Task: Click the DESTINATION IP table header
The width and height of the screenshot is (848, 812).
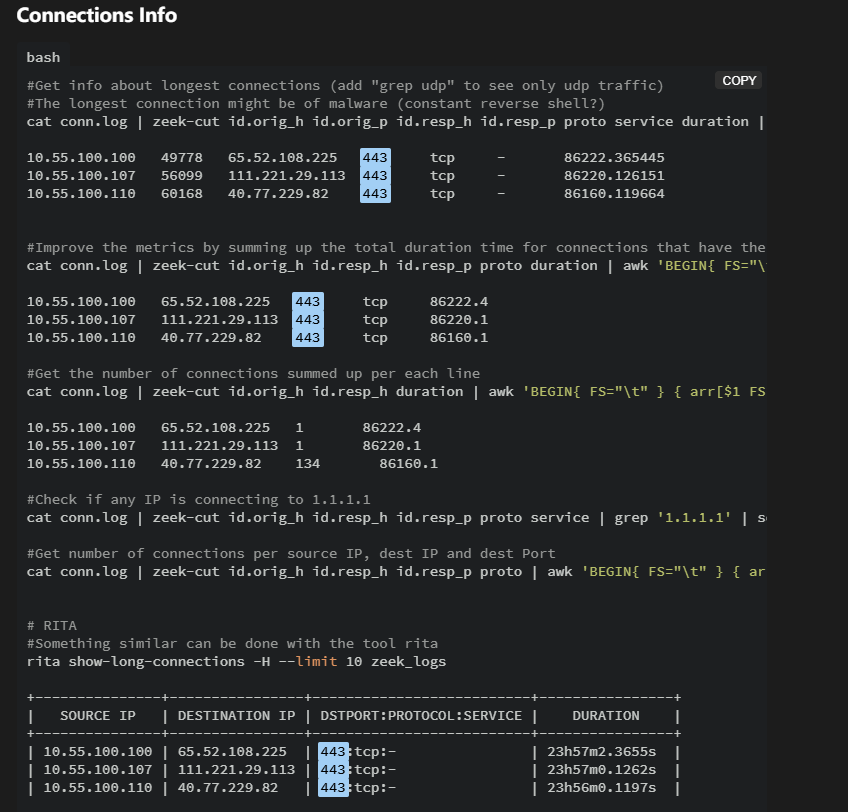Action: coord(236,716)
